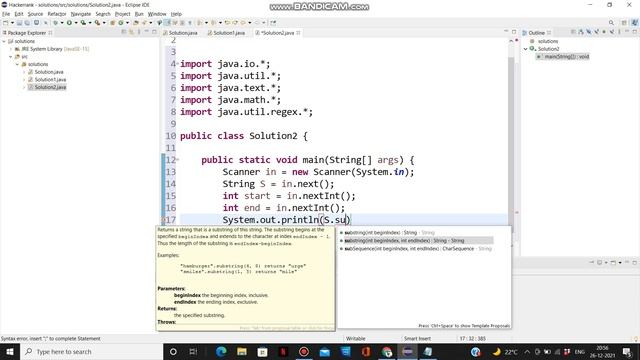Open the notification center icon
Viewport: 640px width, 360px height.
pyautogui.click(x=628, y=351)
